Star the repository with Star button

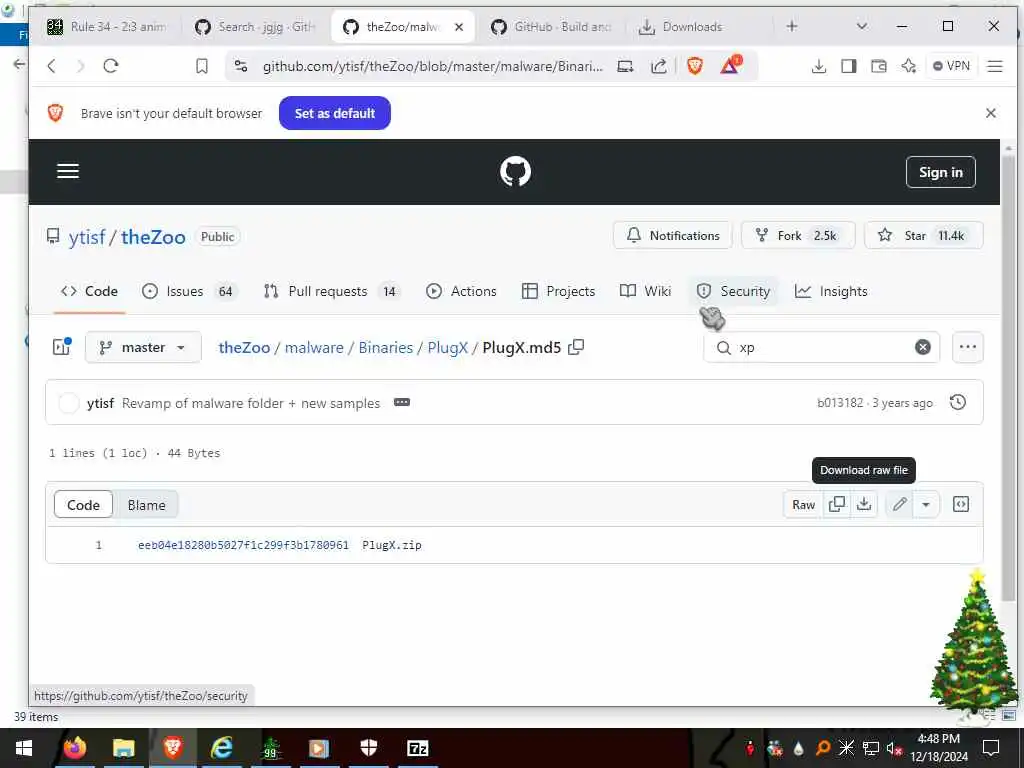923,235
